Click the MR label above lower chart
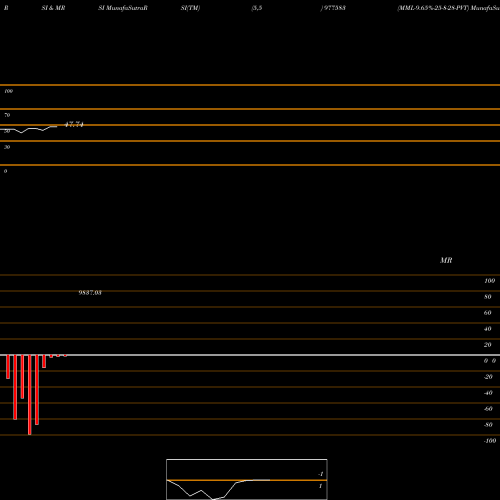The image size is (500, 500). tap(446, 260)
